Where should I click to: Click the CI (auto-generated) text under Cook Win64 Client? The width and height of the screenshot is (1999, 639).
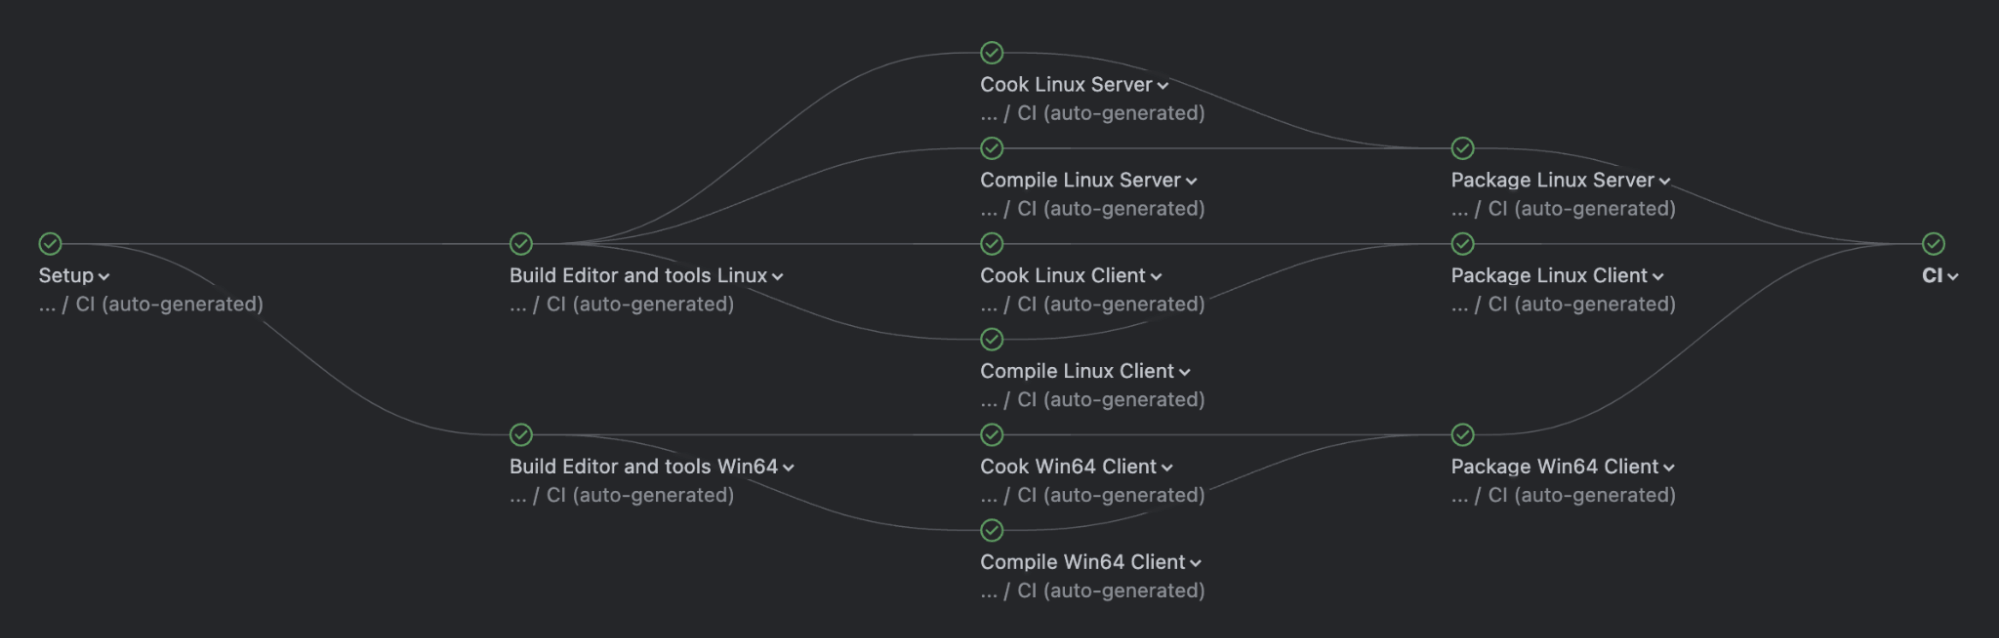point(1111,496)
